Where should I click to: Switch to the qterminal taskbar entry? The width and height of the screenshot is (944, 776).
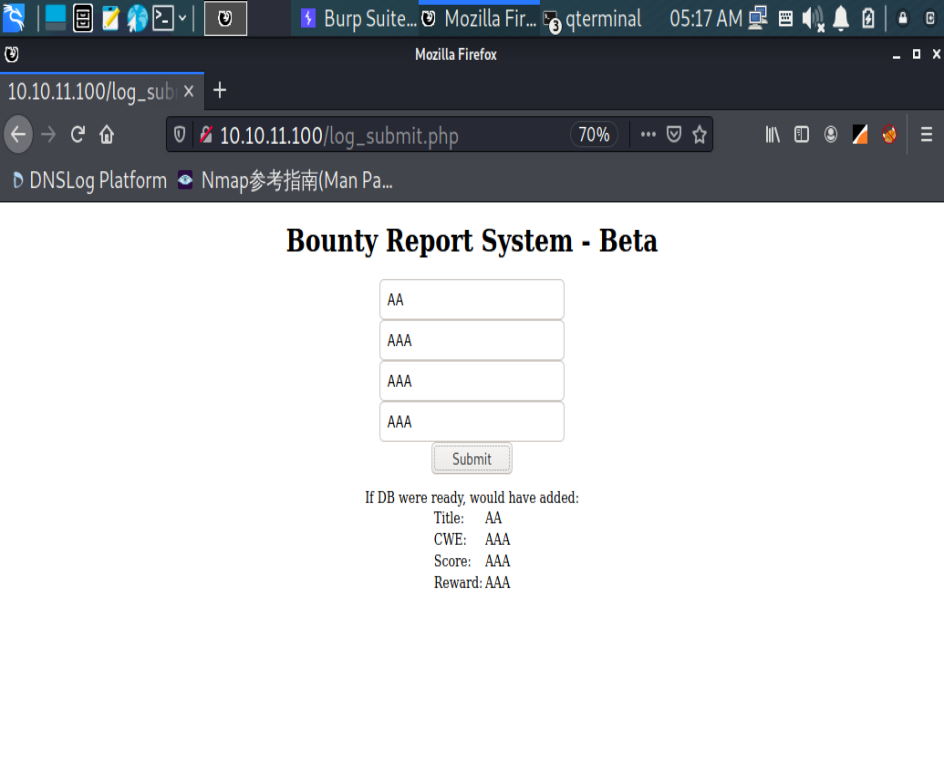point(593,19)
